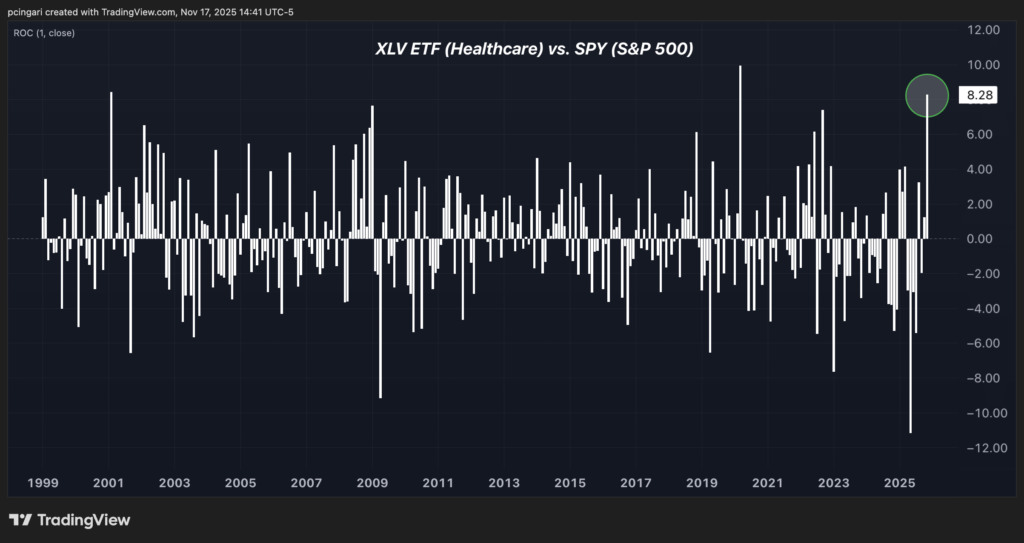Select the 1999 year label on time axis
1024x543 pixels.
pyautogui.click(x=42, y=483)
